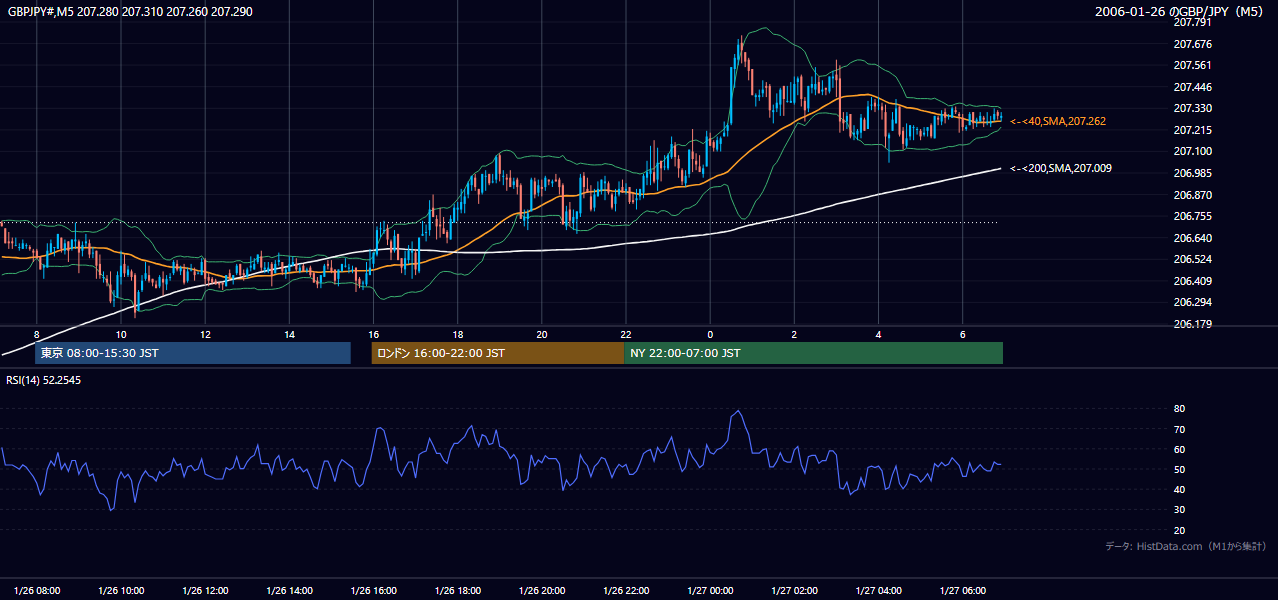Click the 1/26 16:00 date label
The height and width of the screenshot is (600, 1278).
pos(373,590)
